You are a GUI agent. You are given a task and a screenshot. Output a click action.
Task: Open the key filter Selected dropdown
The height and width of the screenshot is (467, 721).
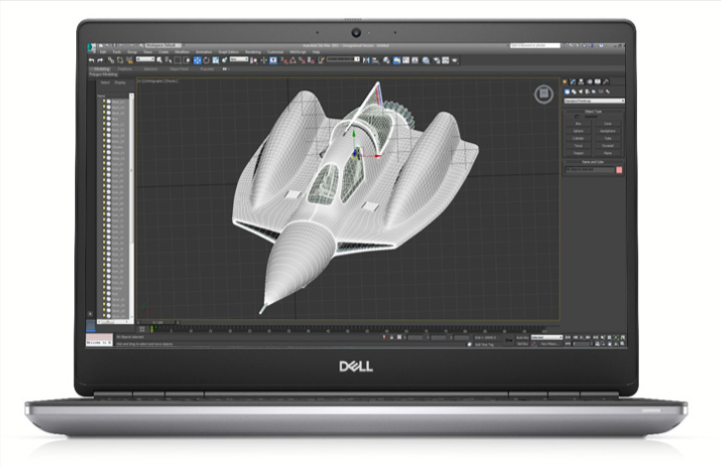coord(547,337)
